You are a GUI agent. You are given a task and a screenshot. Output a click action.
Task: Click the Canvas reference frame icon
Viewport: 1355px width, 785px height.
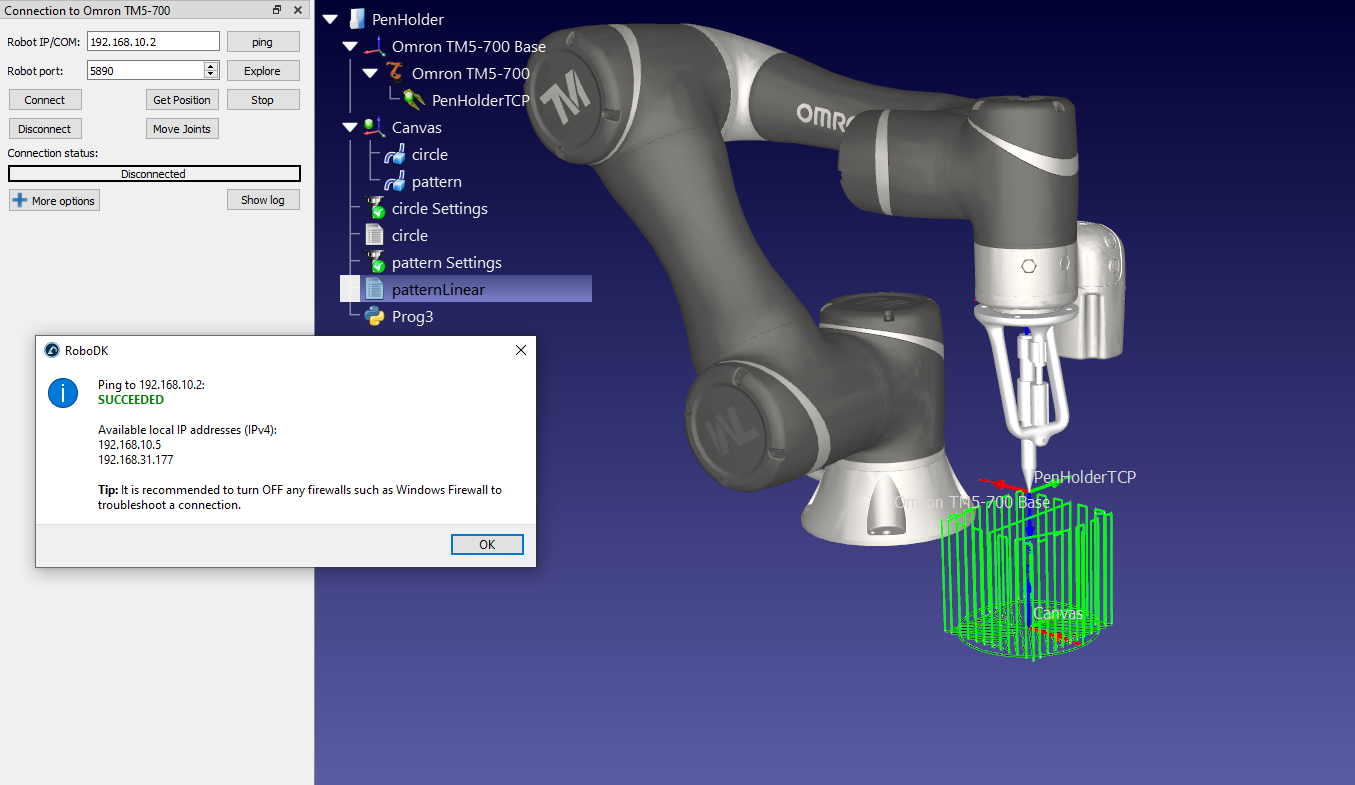[x=375, y=127]
